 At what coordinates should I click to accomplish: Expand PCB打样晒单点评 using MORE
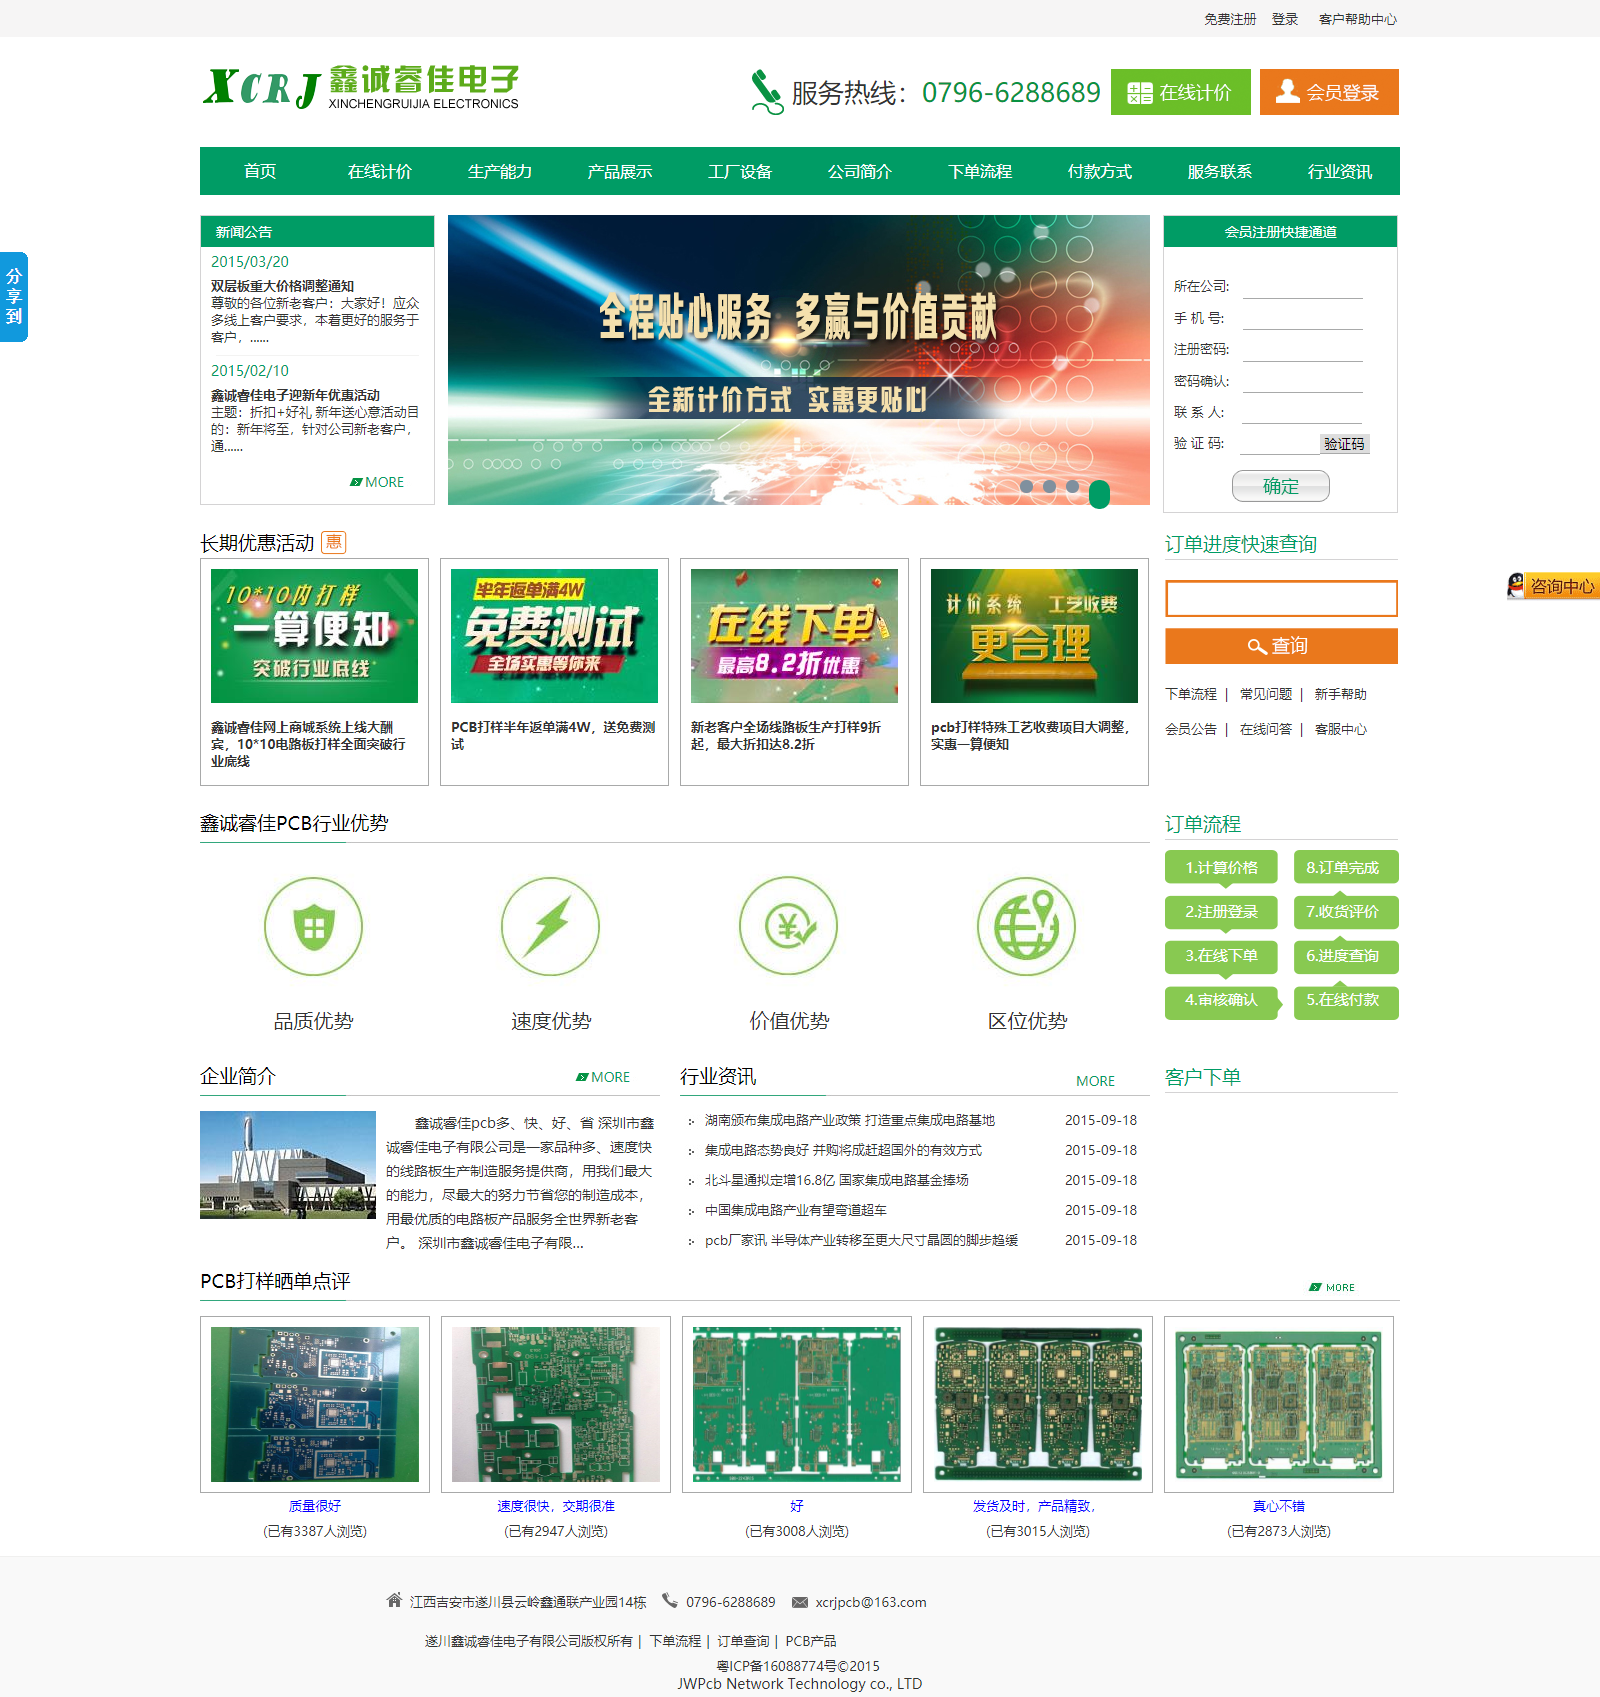1332,1288
